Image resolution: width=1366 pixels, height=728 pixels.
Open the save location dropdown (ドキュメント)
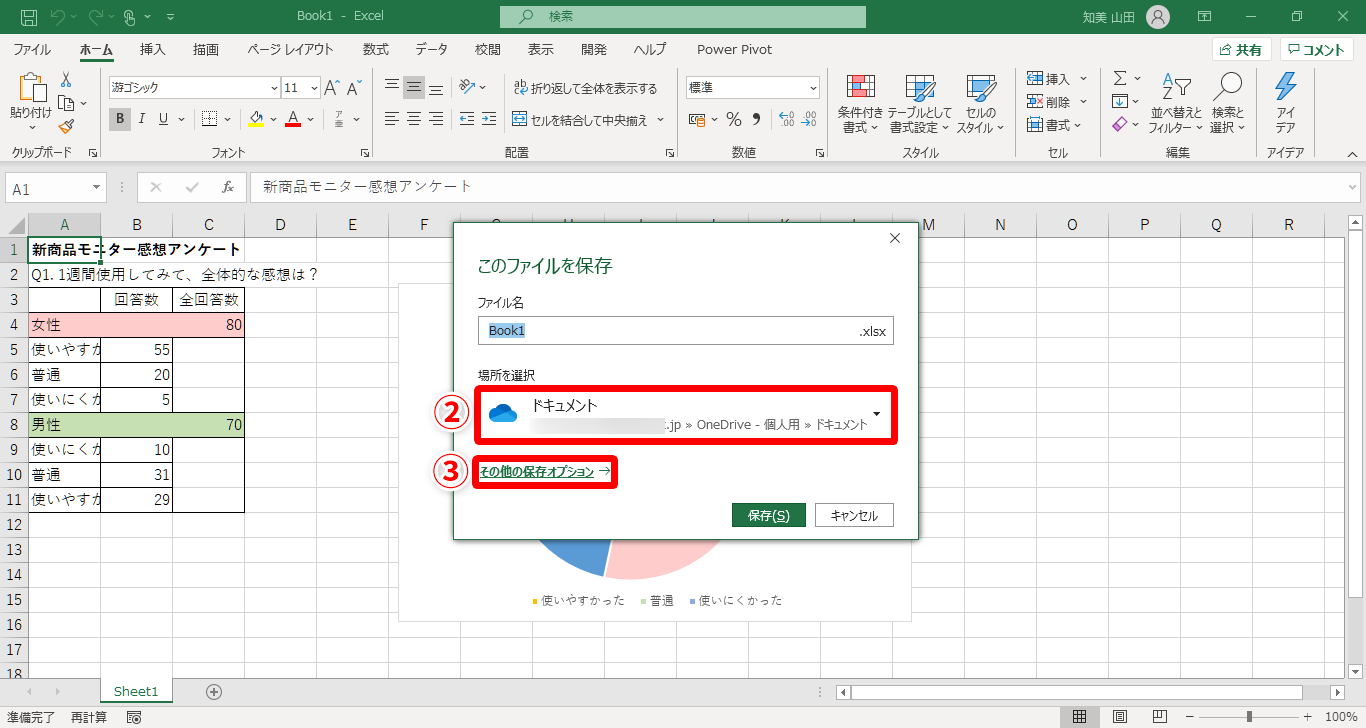click(686, 414)
